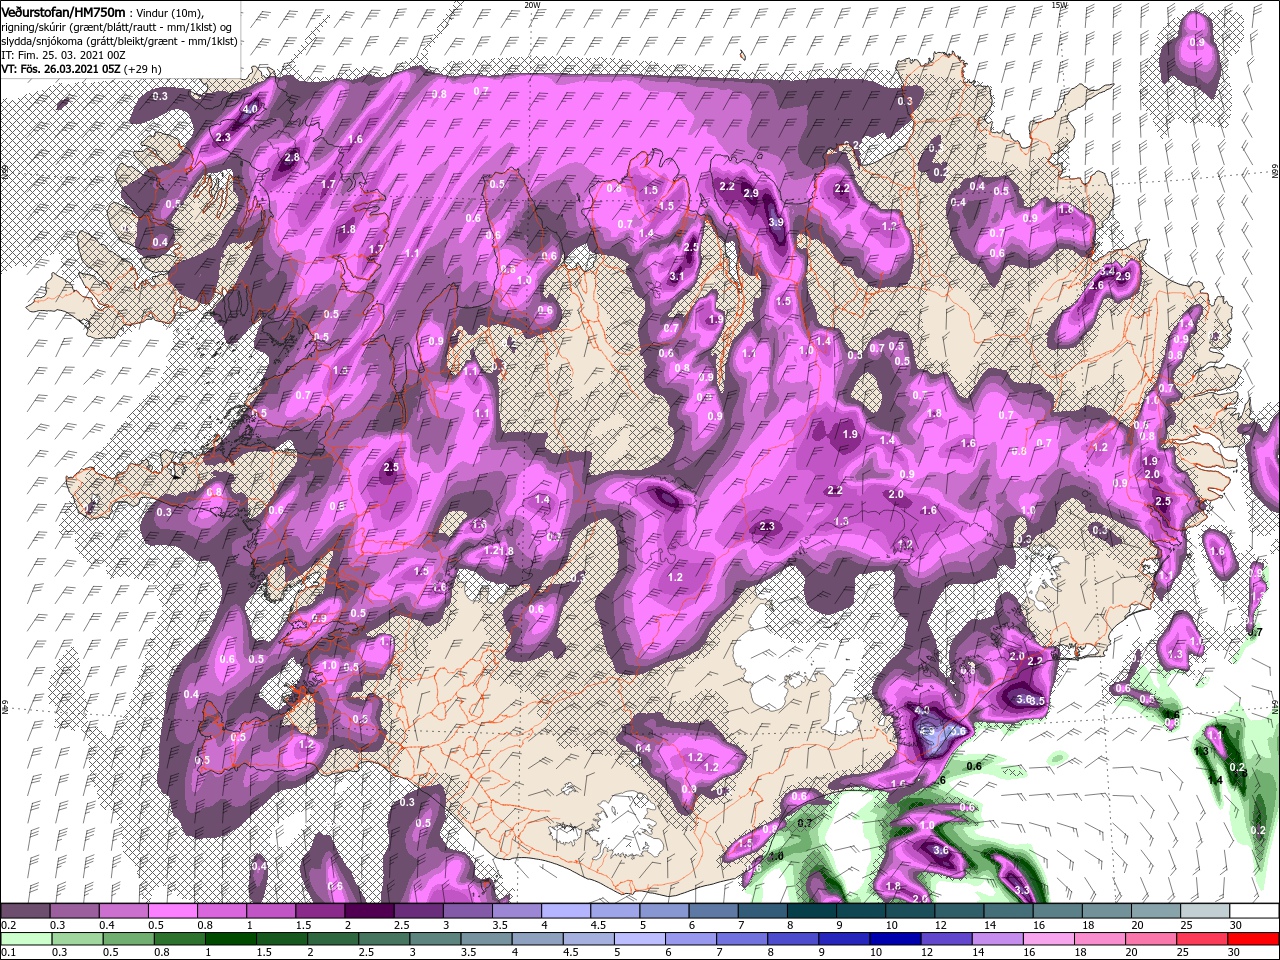Click the 'slydda/snjókoma' description line
This screenshot has height=960, width=1280.
pos(119,41)
